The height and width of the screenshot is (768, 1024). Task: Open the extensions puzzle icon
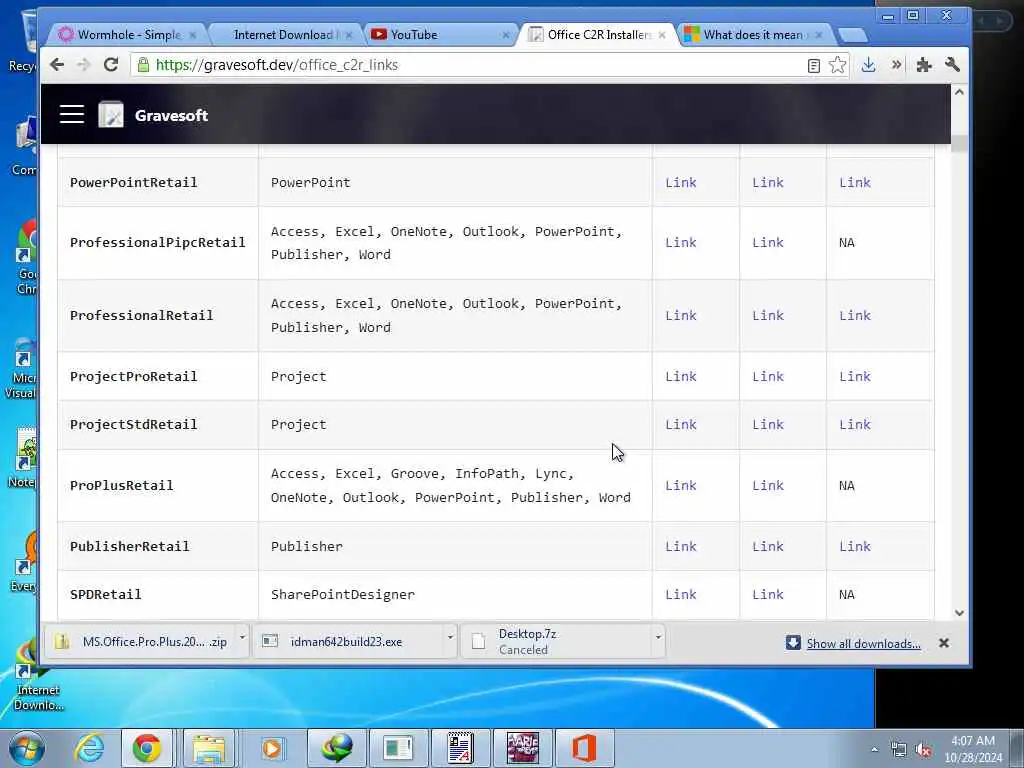pyautogui.click(x=924, y=65)
